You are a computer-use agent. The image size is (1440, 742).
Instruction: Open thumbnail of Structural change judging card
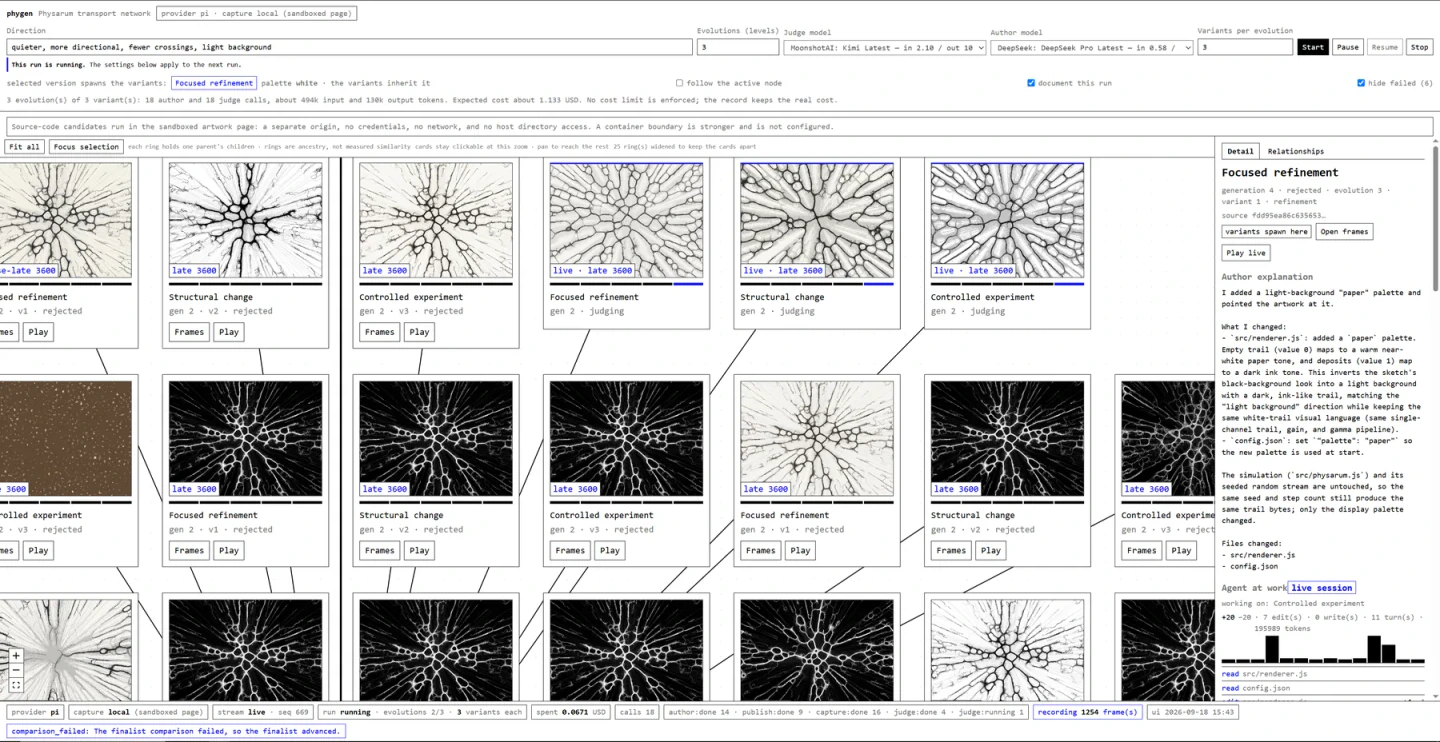[x=817, y=220]
